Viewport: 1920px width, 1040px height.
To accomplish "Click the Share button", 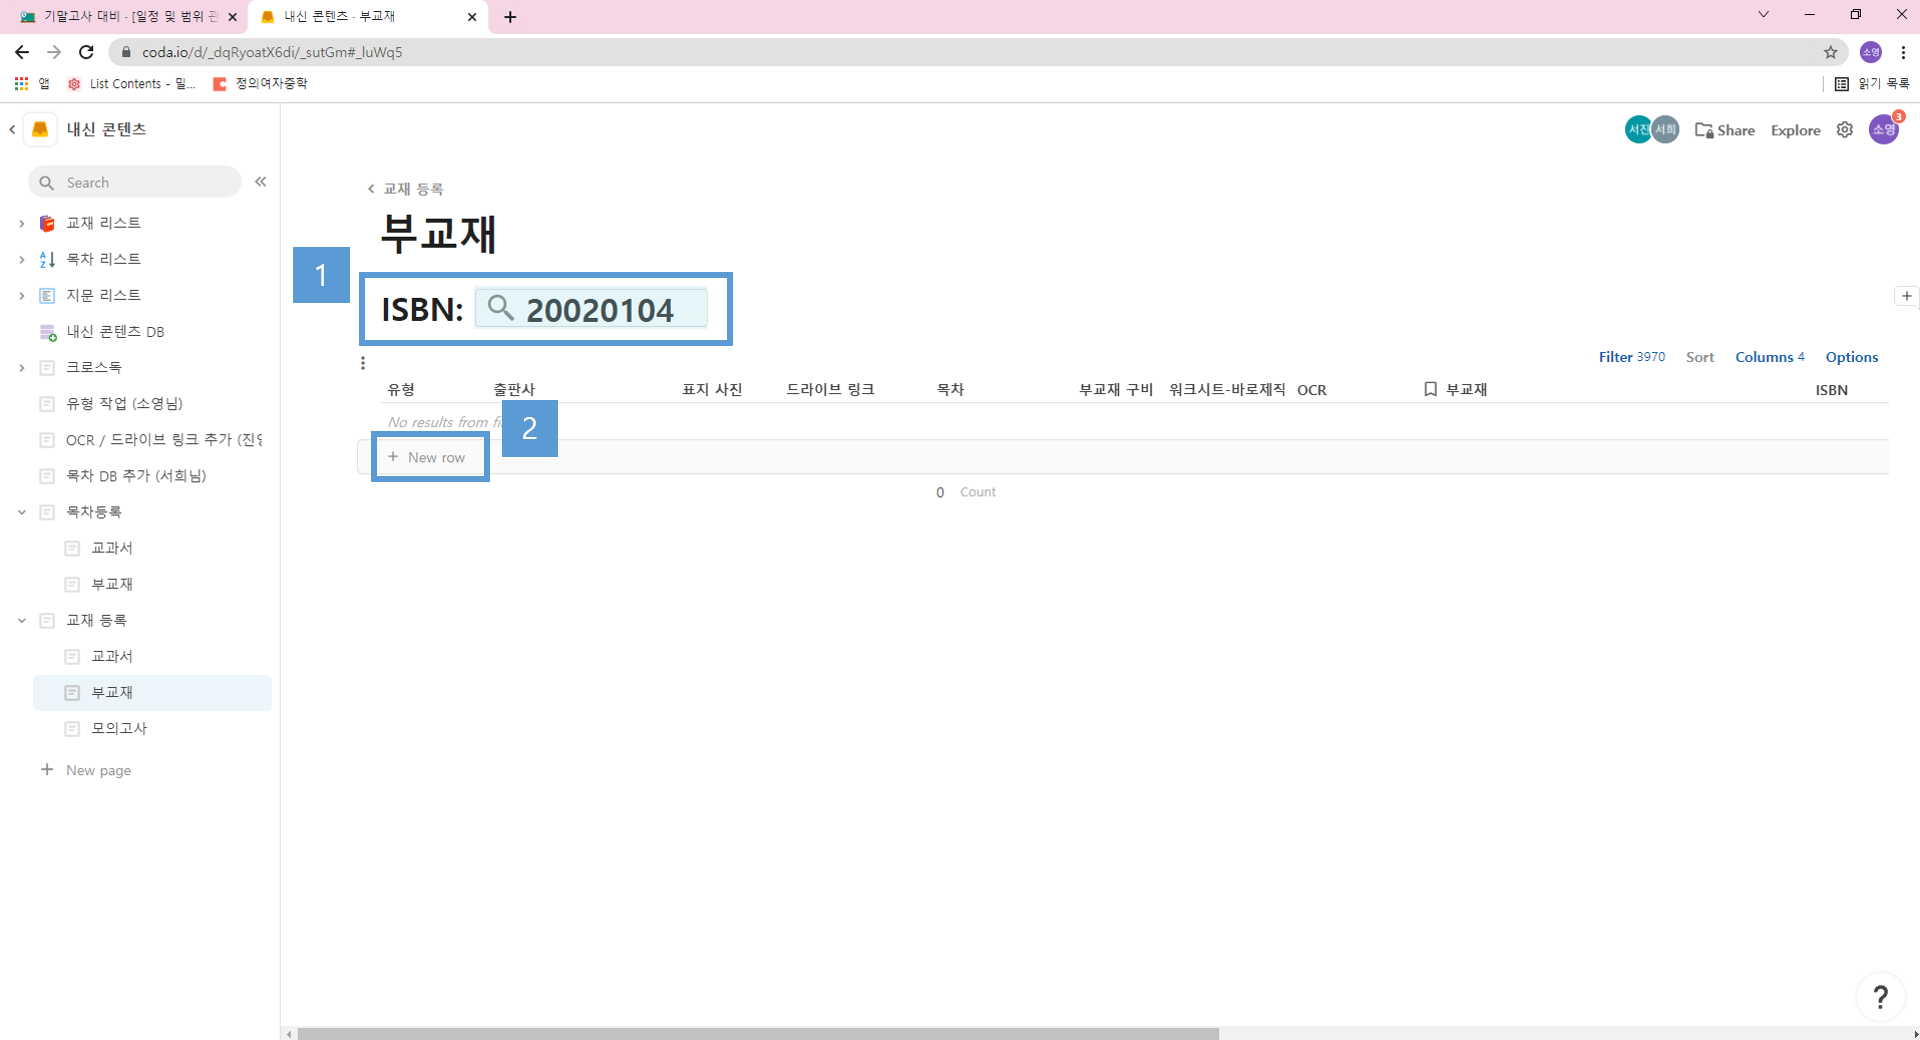I will click(x=1725, y=130).
